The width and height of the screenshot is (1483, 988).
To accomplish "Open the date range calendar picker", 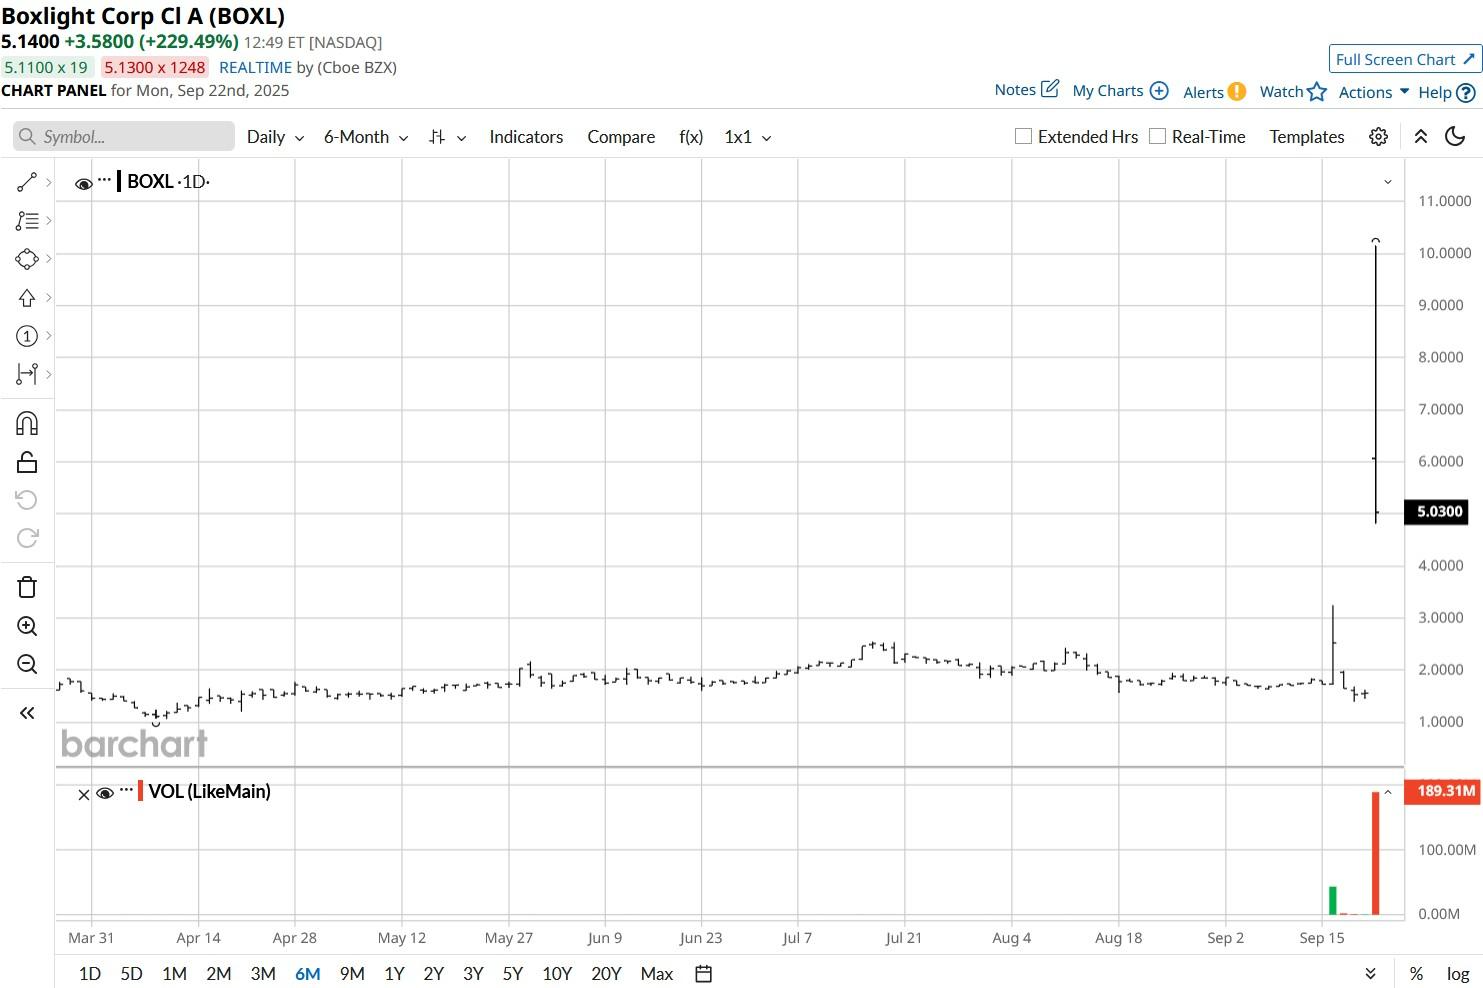I will 704,974.
